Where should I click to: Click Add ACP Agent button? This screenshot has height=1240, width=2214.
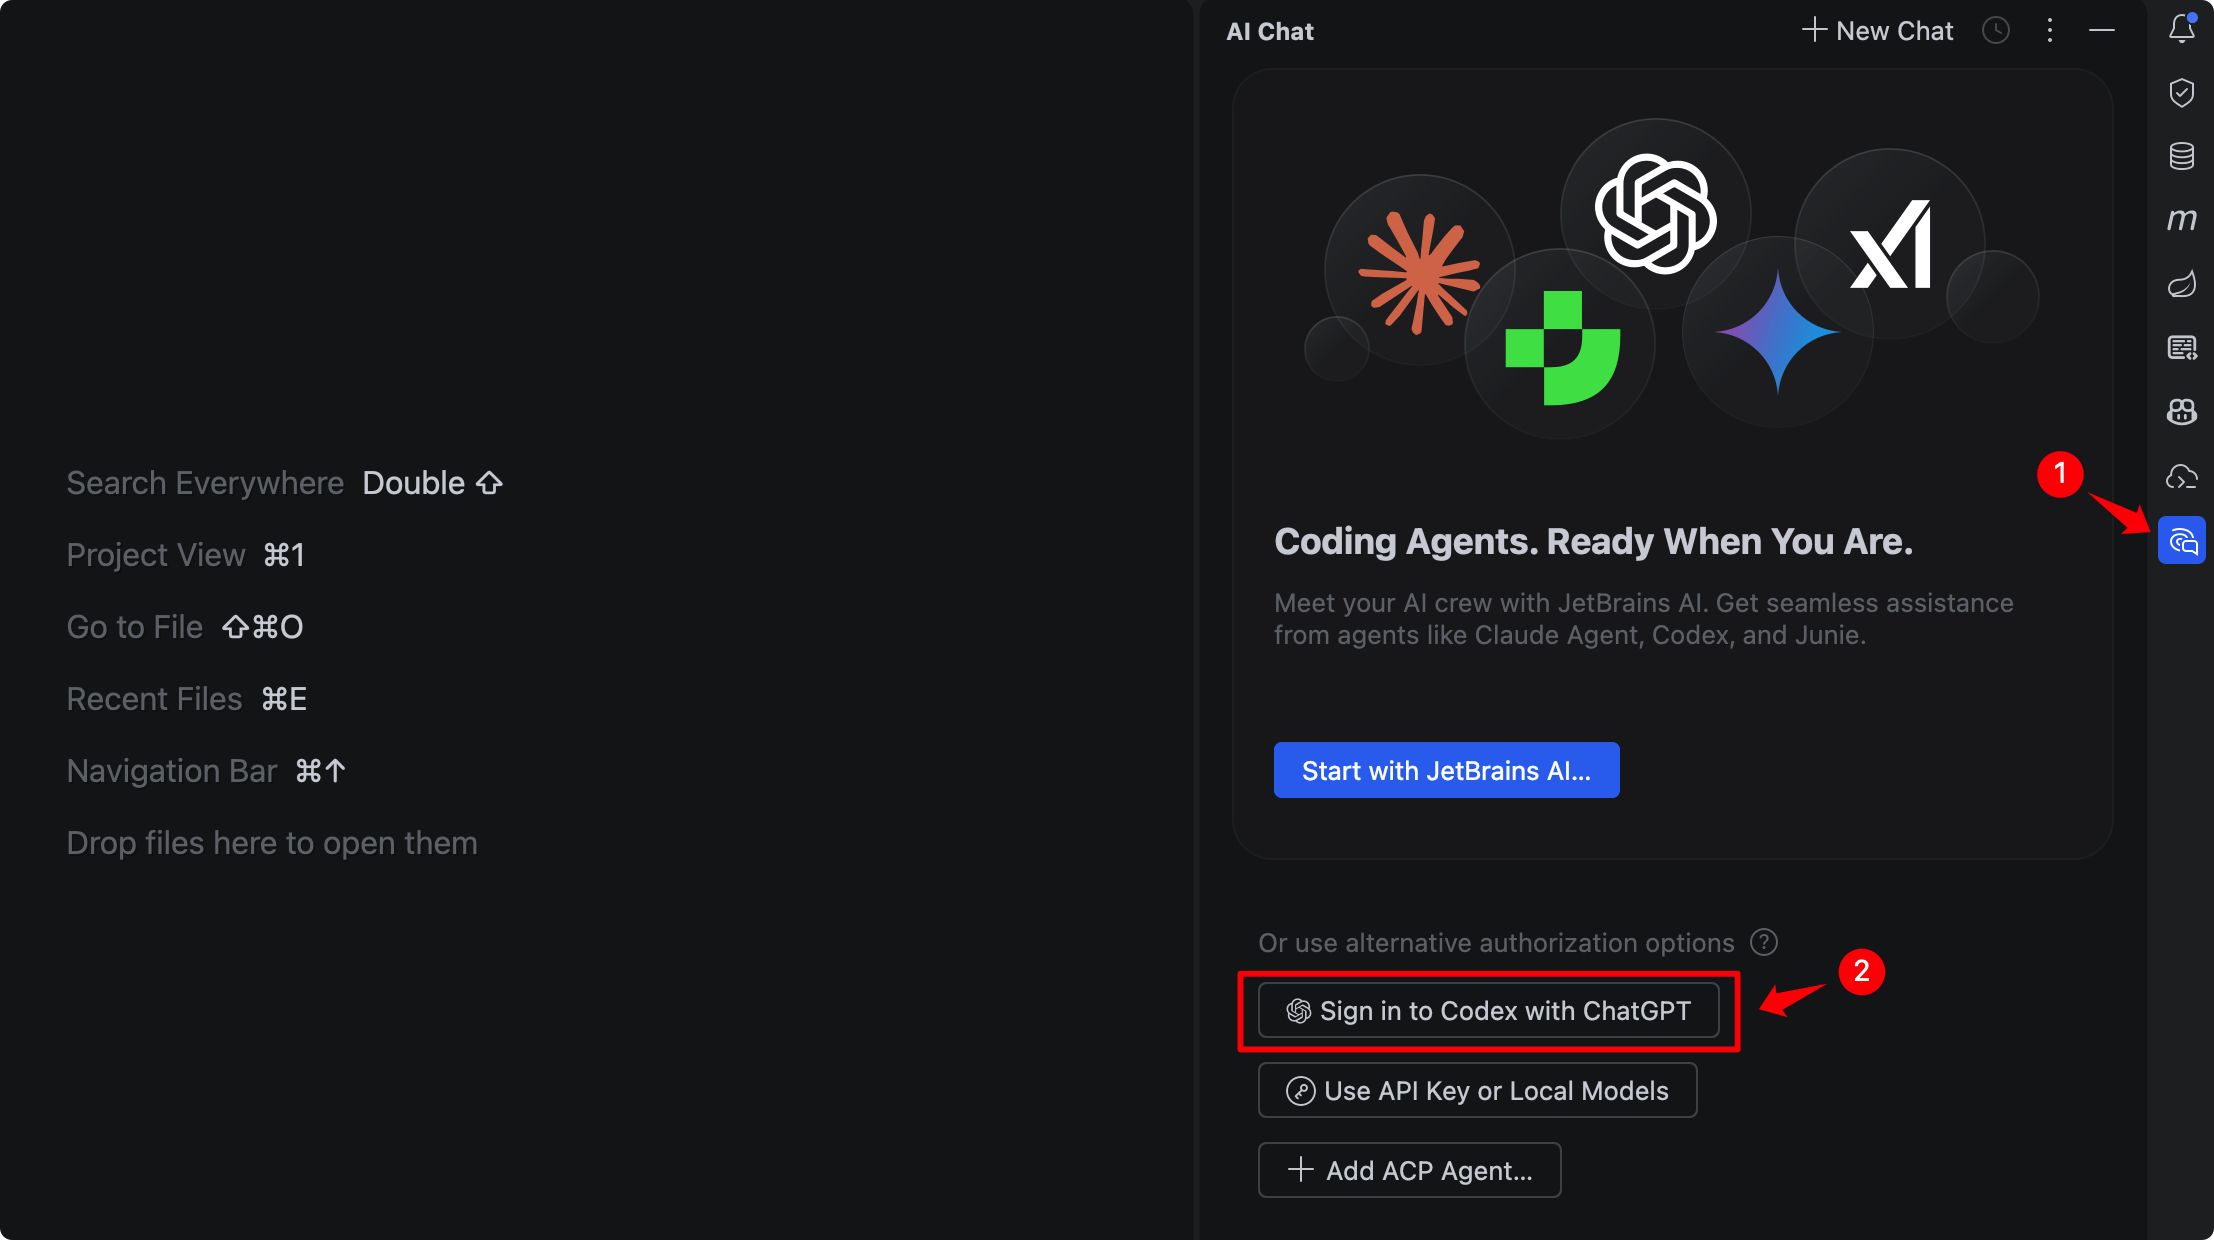(1409, 1170)
